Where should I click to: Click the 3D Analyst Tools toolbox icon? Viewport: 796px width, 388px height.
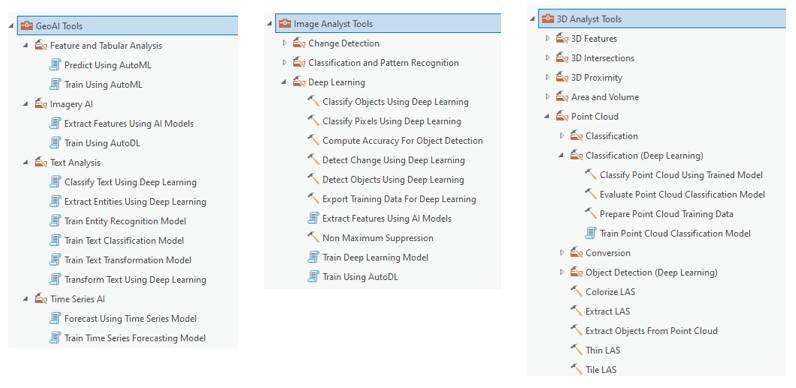[x=548, y=19]
